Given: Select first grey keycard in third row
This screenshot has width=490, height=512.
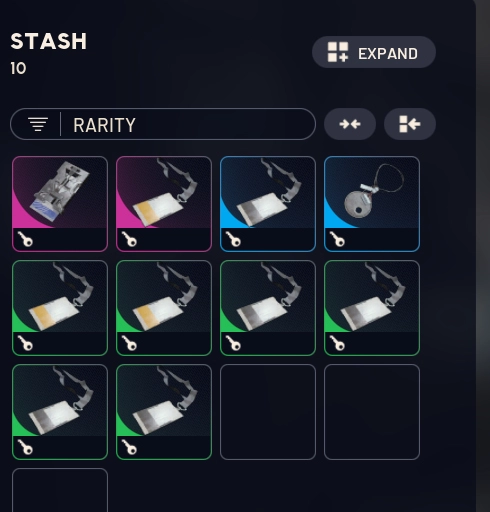Looking at the screenshot, I should click(x=60, y=412).
